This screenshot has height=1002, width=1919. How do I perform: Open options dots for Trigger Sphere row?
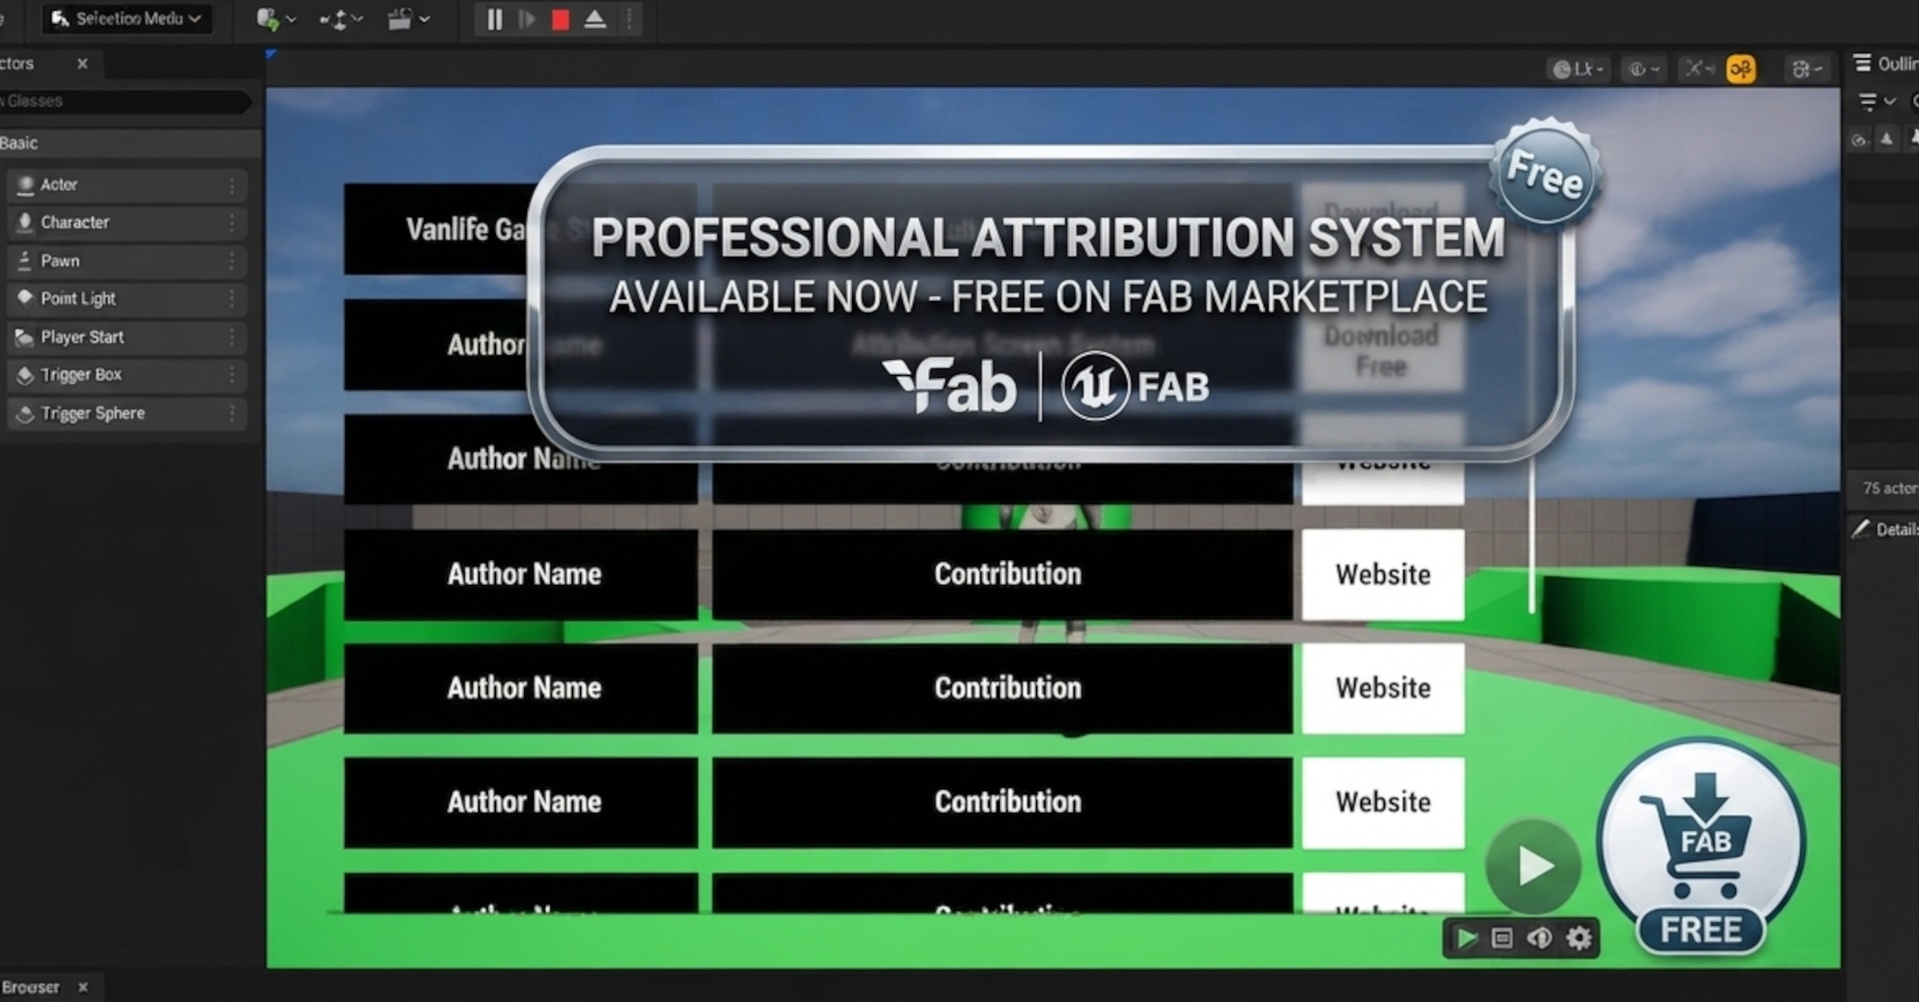(232, 413)
